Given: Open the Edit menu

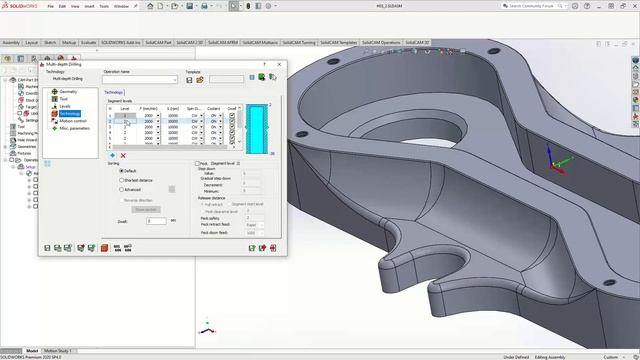Looking at the screenshot, I should [62, 7].
